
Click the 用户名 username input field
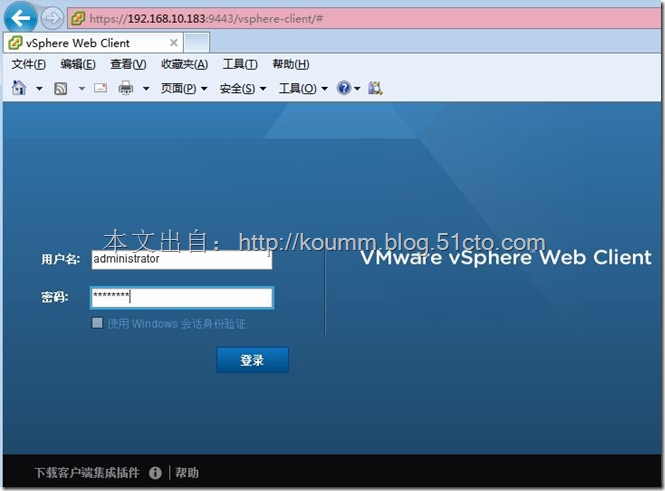point(182,259)
